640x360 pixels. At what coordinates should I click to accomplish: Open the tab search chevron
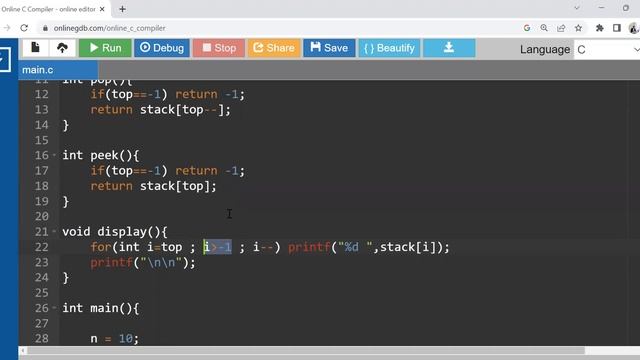[x=577, y=8]
